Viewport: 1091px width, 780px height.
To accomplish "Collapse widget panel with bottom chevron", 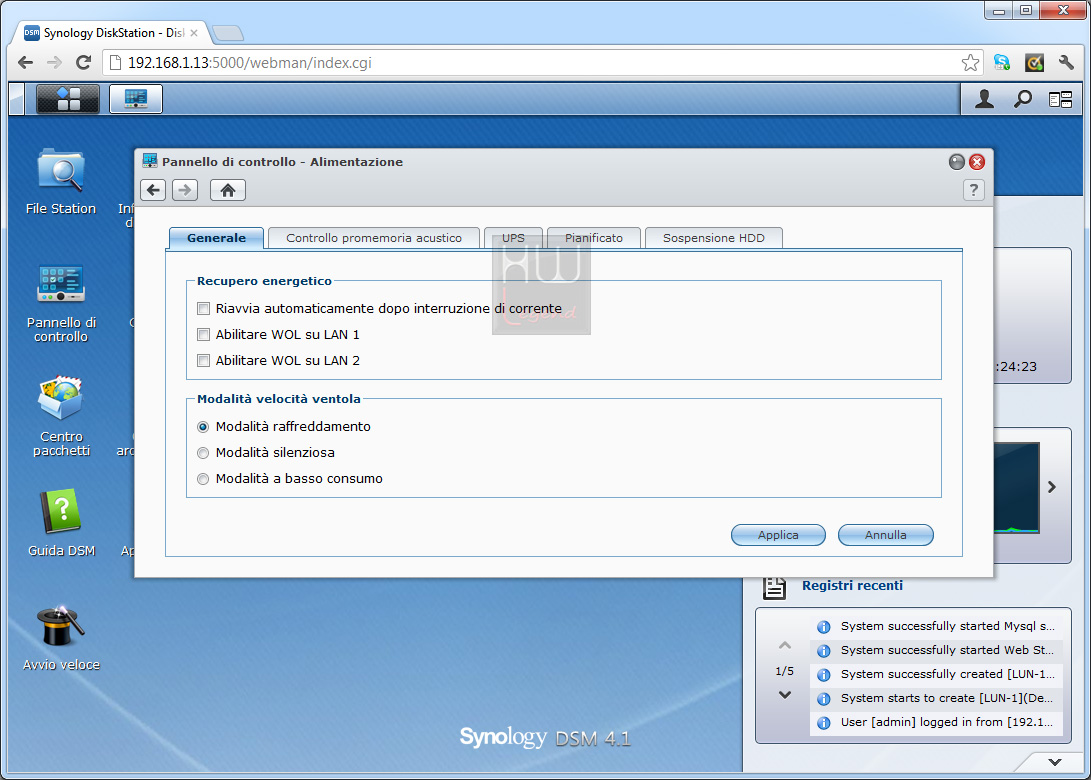I will (1055, 762).
